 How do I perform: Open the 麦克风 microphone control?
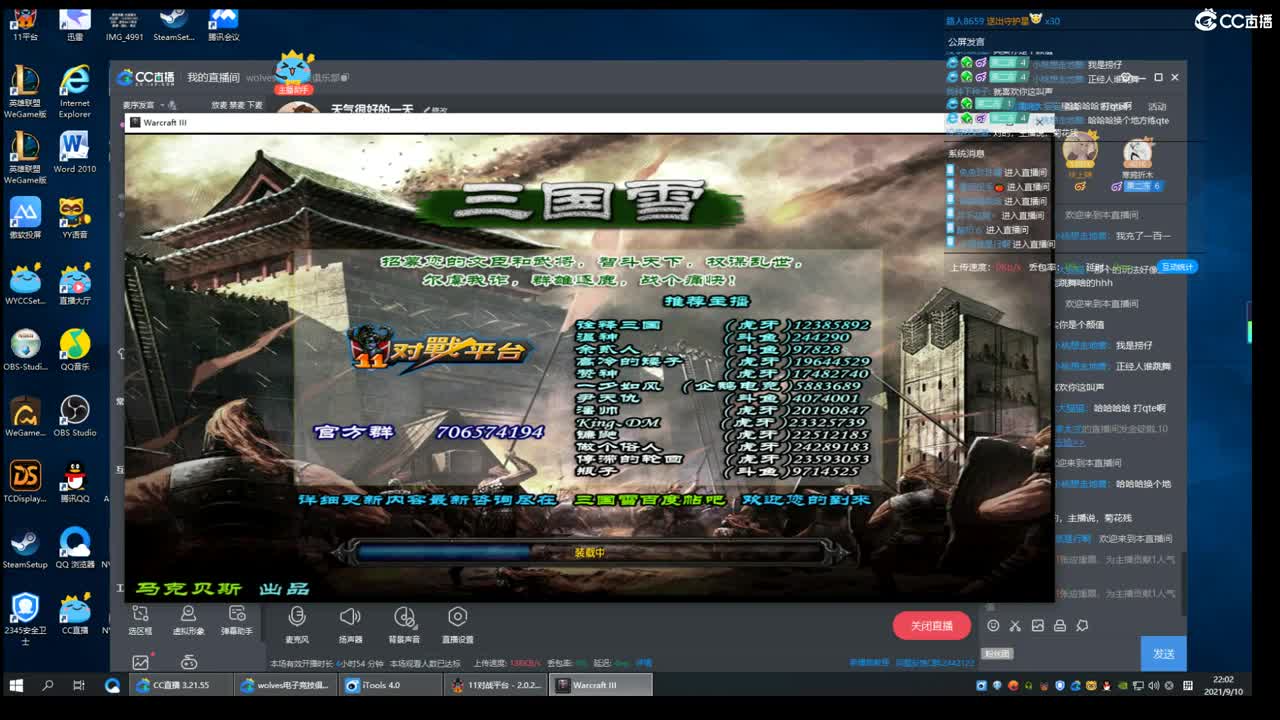(x=296, y=623)
